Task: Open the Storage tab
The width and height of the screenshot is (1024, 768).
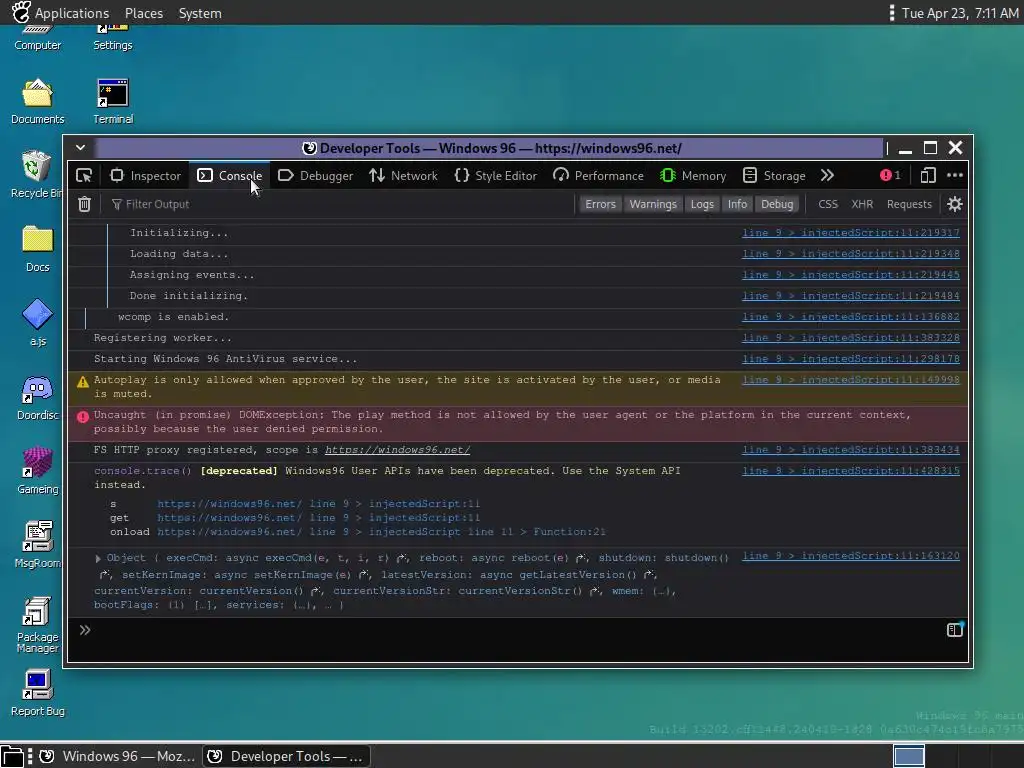Action: pyautogui.click(x=775, y=175)
